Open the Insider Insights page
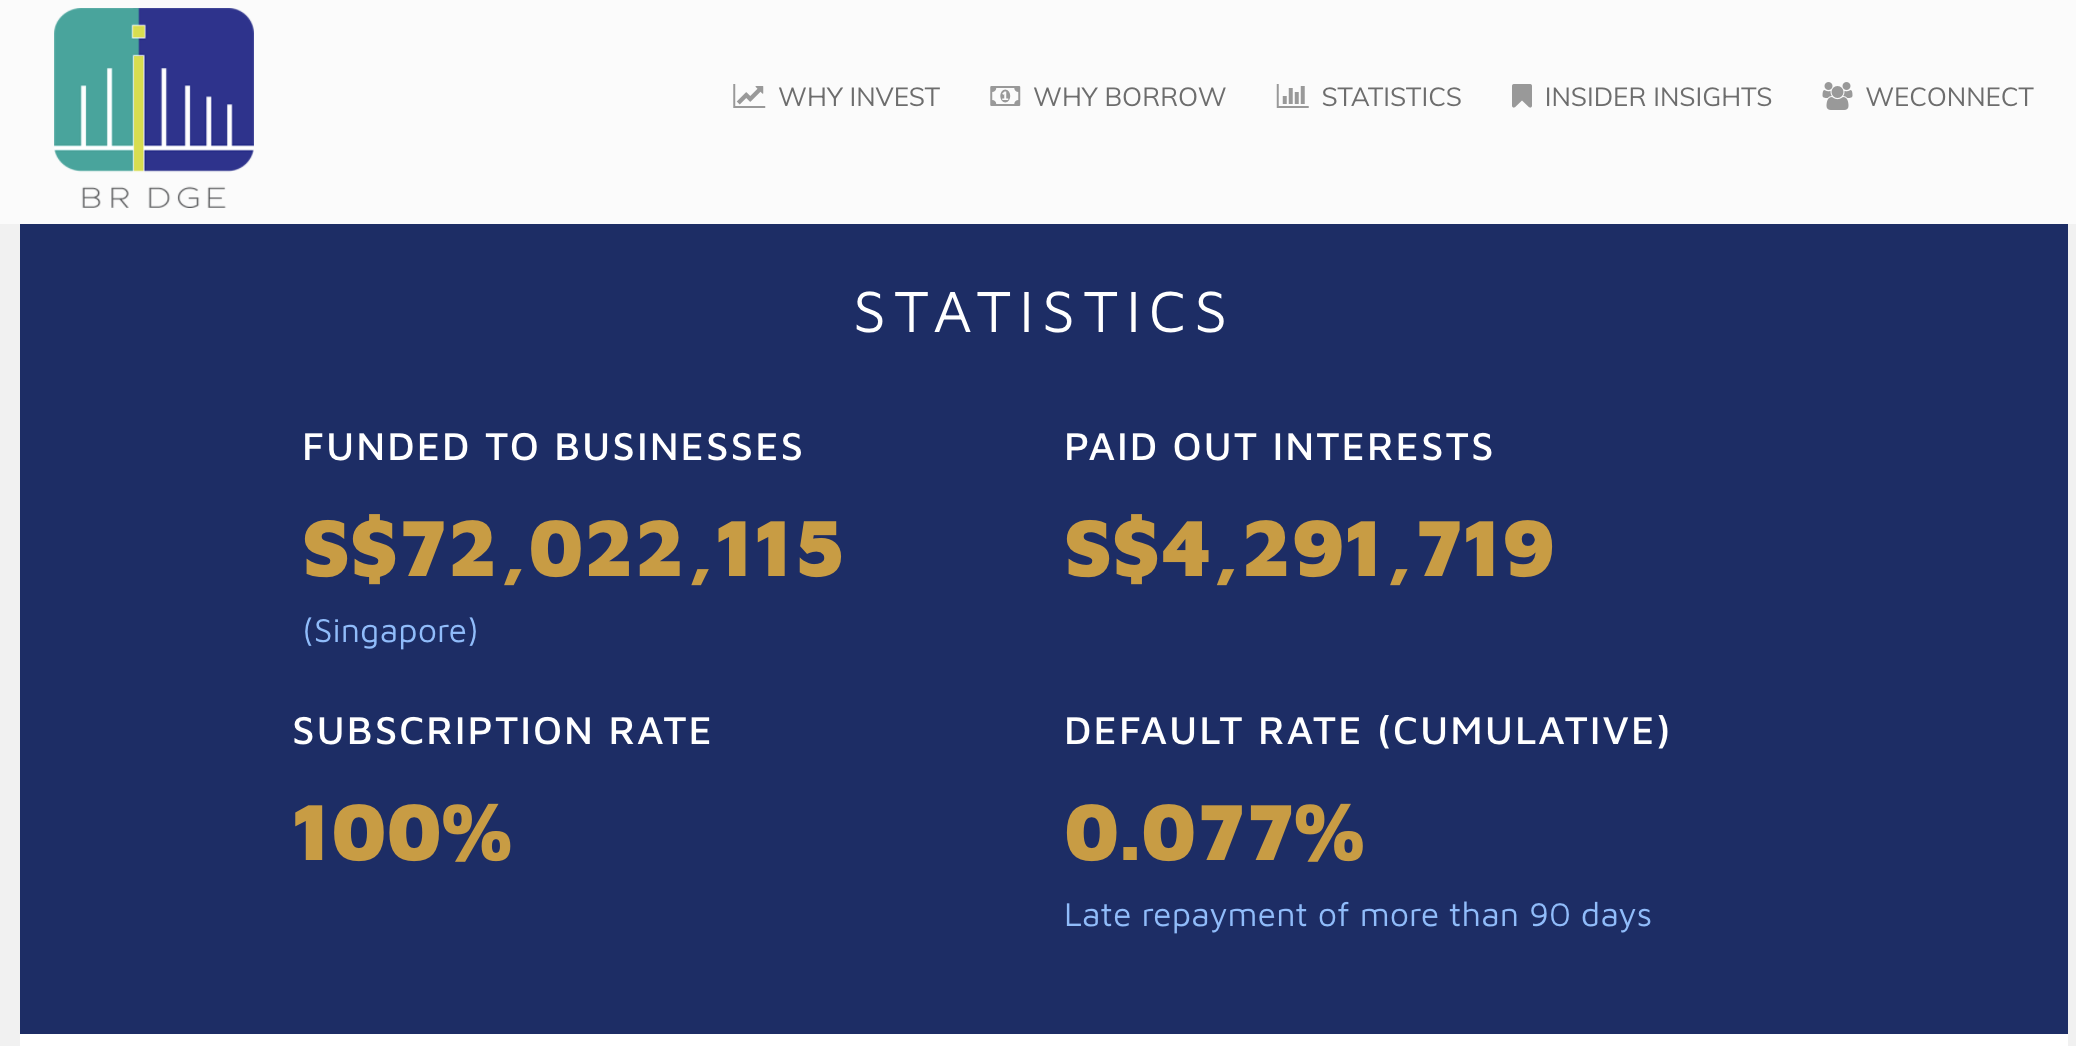Image resolution: width=2076 pixels, height=1046 pixels. (1657, 97)
